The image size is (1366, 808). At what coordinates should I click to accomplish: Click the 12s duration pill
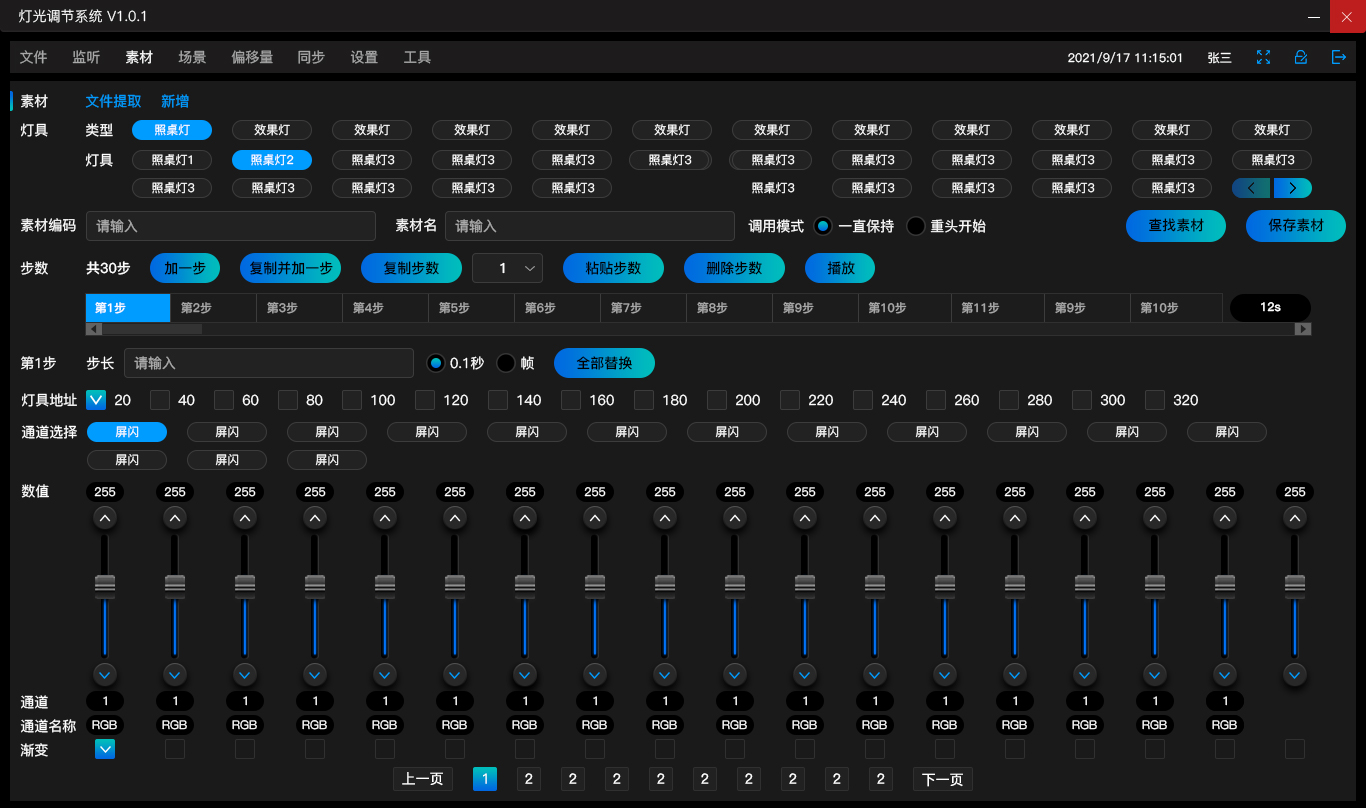(x=1270, y=307)
